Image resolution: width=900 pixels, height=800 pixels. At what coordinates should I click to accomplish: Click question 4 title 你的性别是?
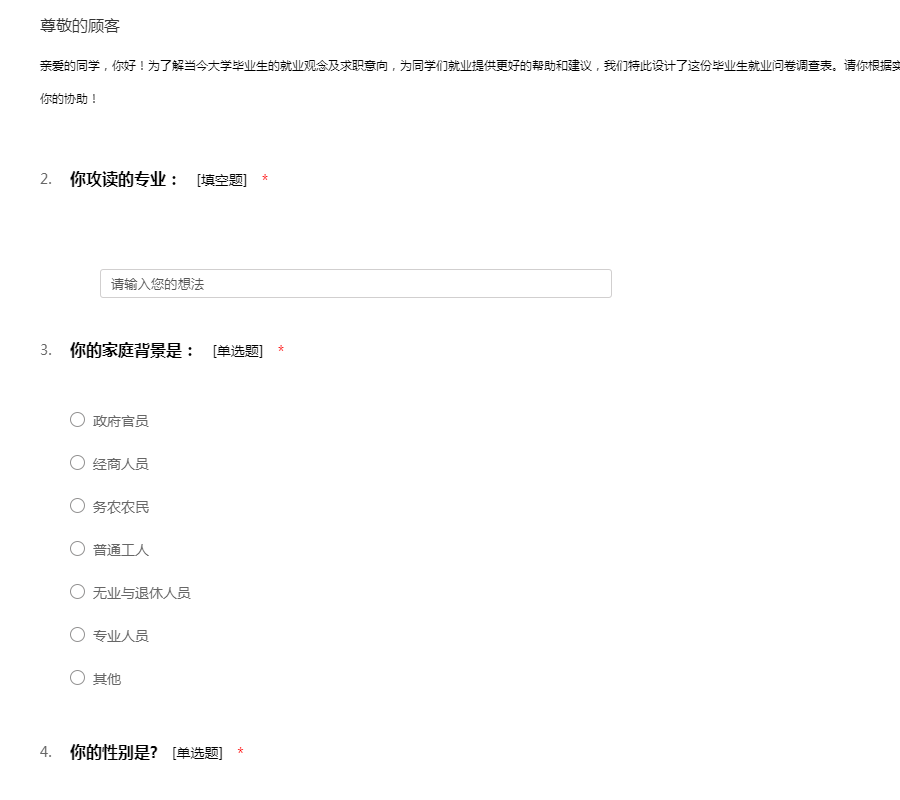point(113,753)
